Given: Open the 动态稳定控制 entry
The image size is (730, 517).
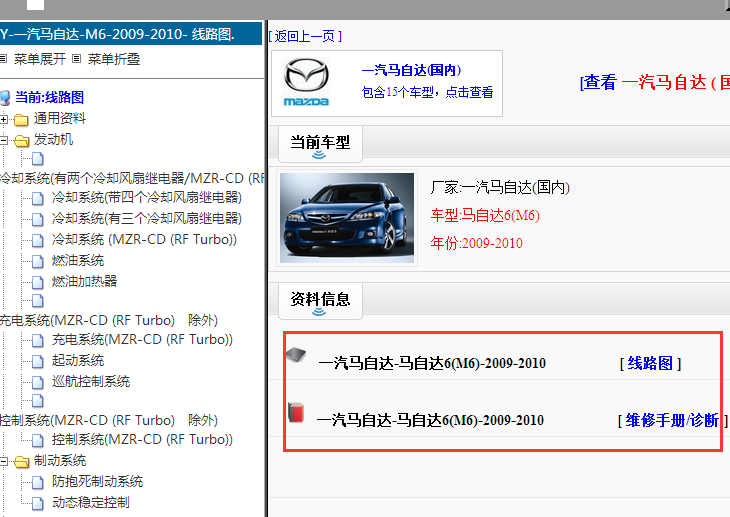Looking at the screenshot, I should pyautogui.click(x=91, y=503).
